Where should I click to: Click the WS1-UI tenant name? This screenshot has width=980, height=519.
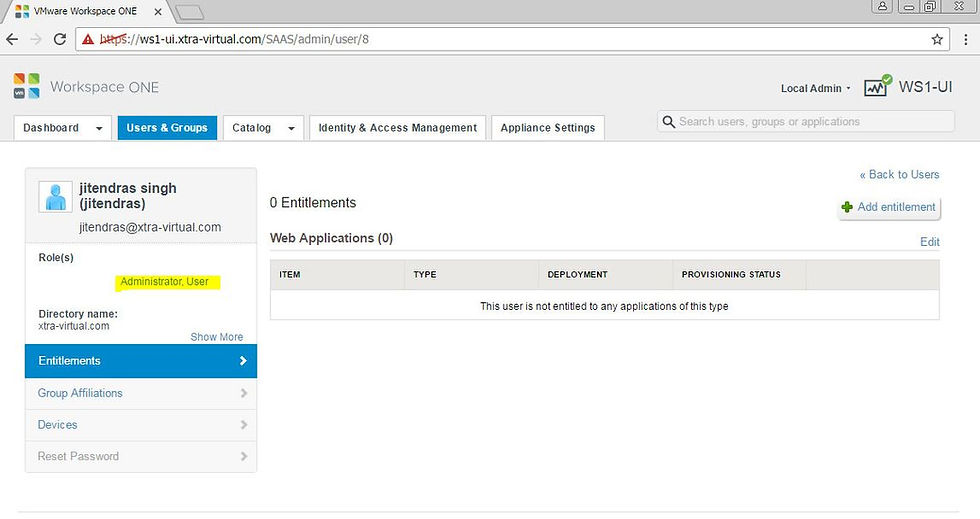(926, 87)
